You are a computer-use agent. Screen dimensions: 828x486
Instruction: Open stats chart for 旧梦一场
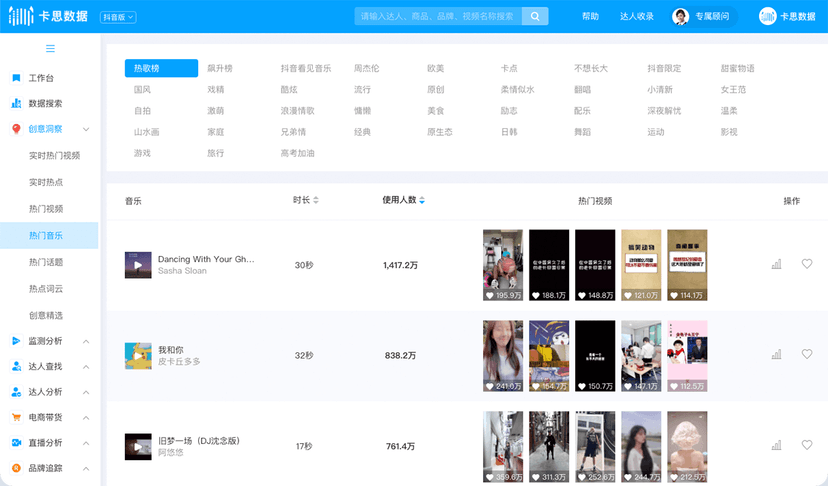776,445
